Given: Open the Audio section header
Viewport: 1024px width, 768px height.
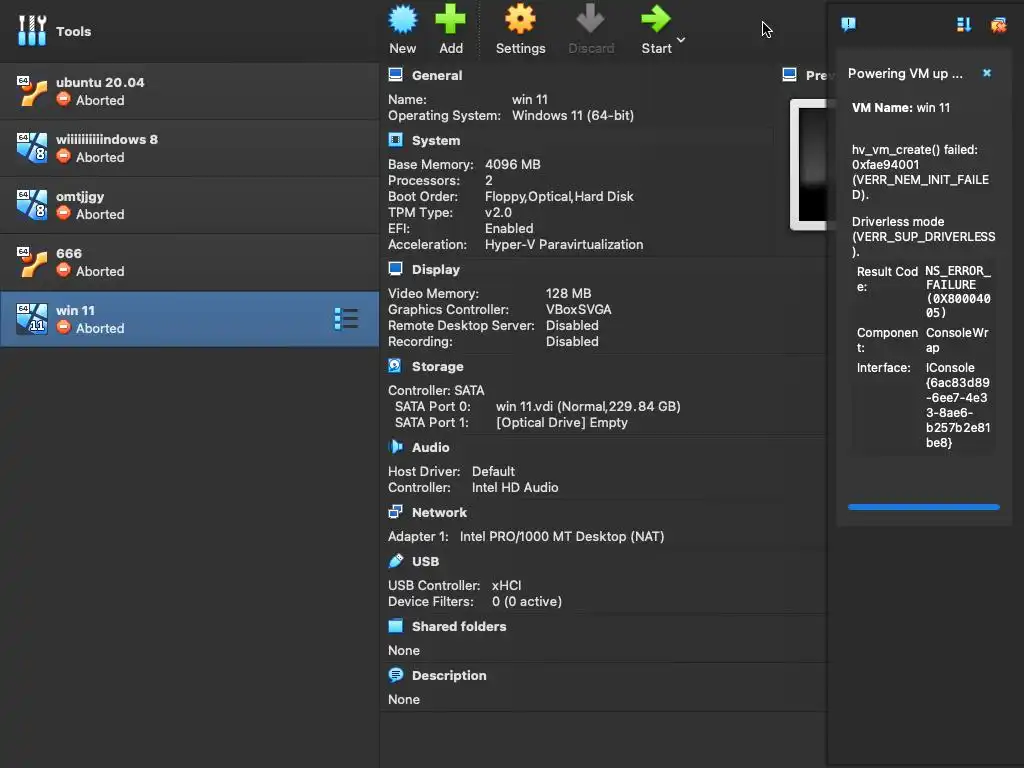Looking at the screenshot, I should click(430, 447).
